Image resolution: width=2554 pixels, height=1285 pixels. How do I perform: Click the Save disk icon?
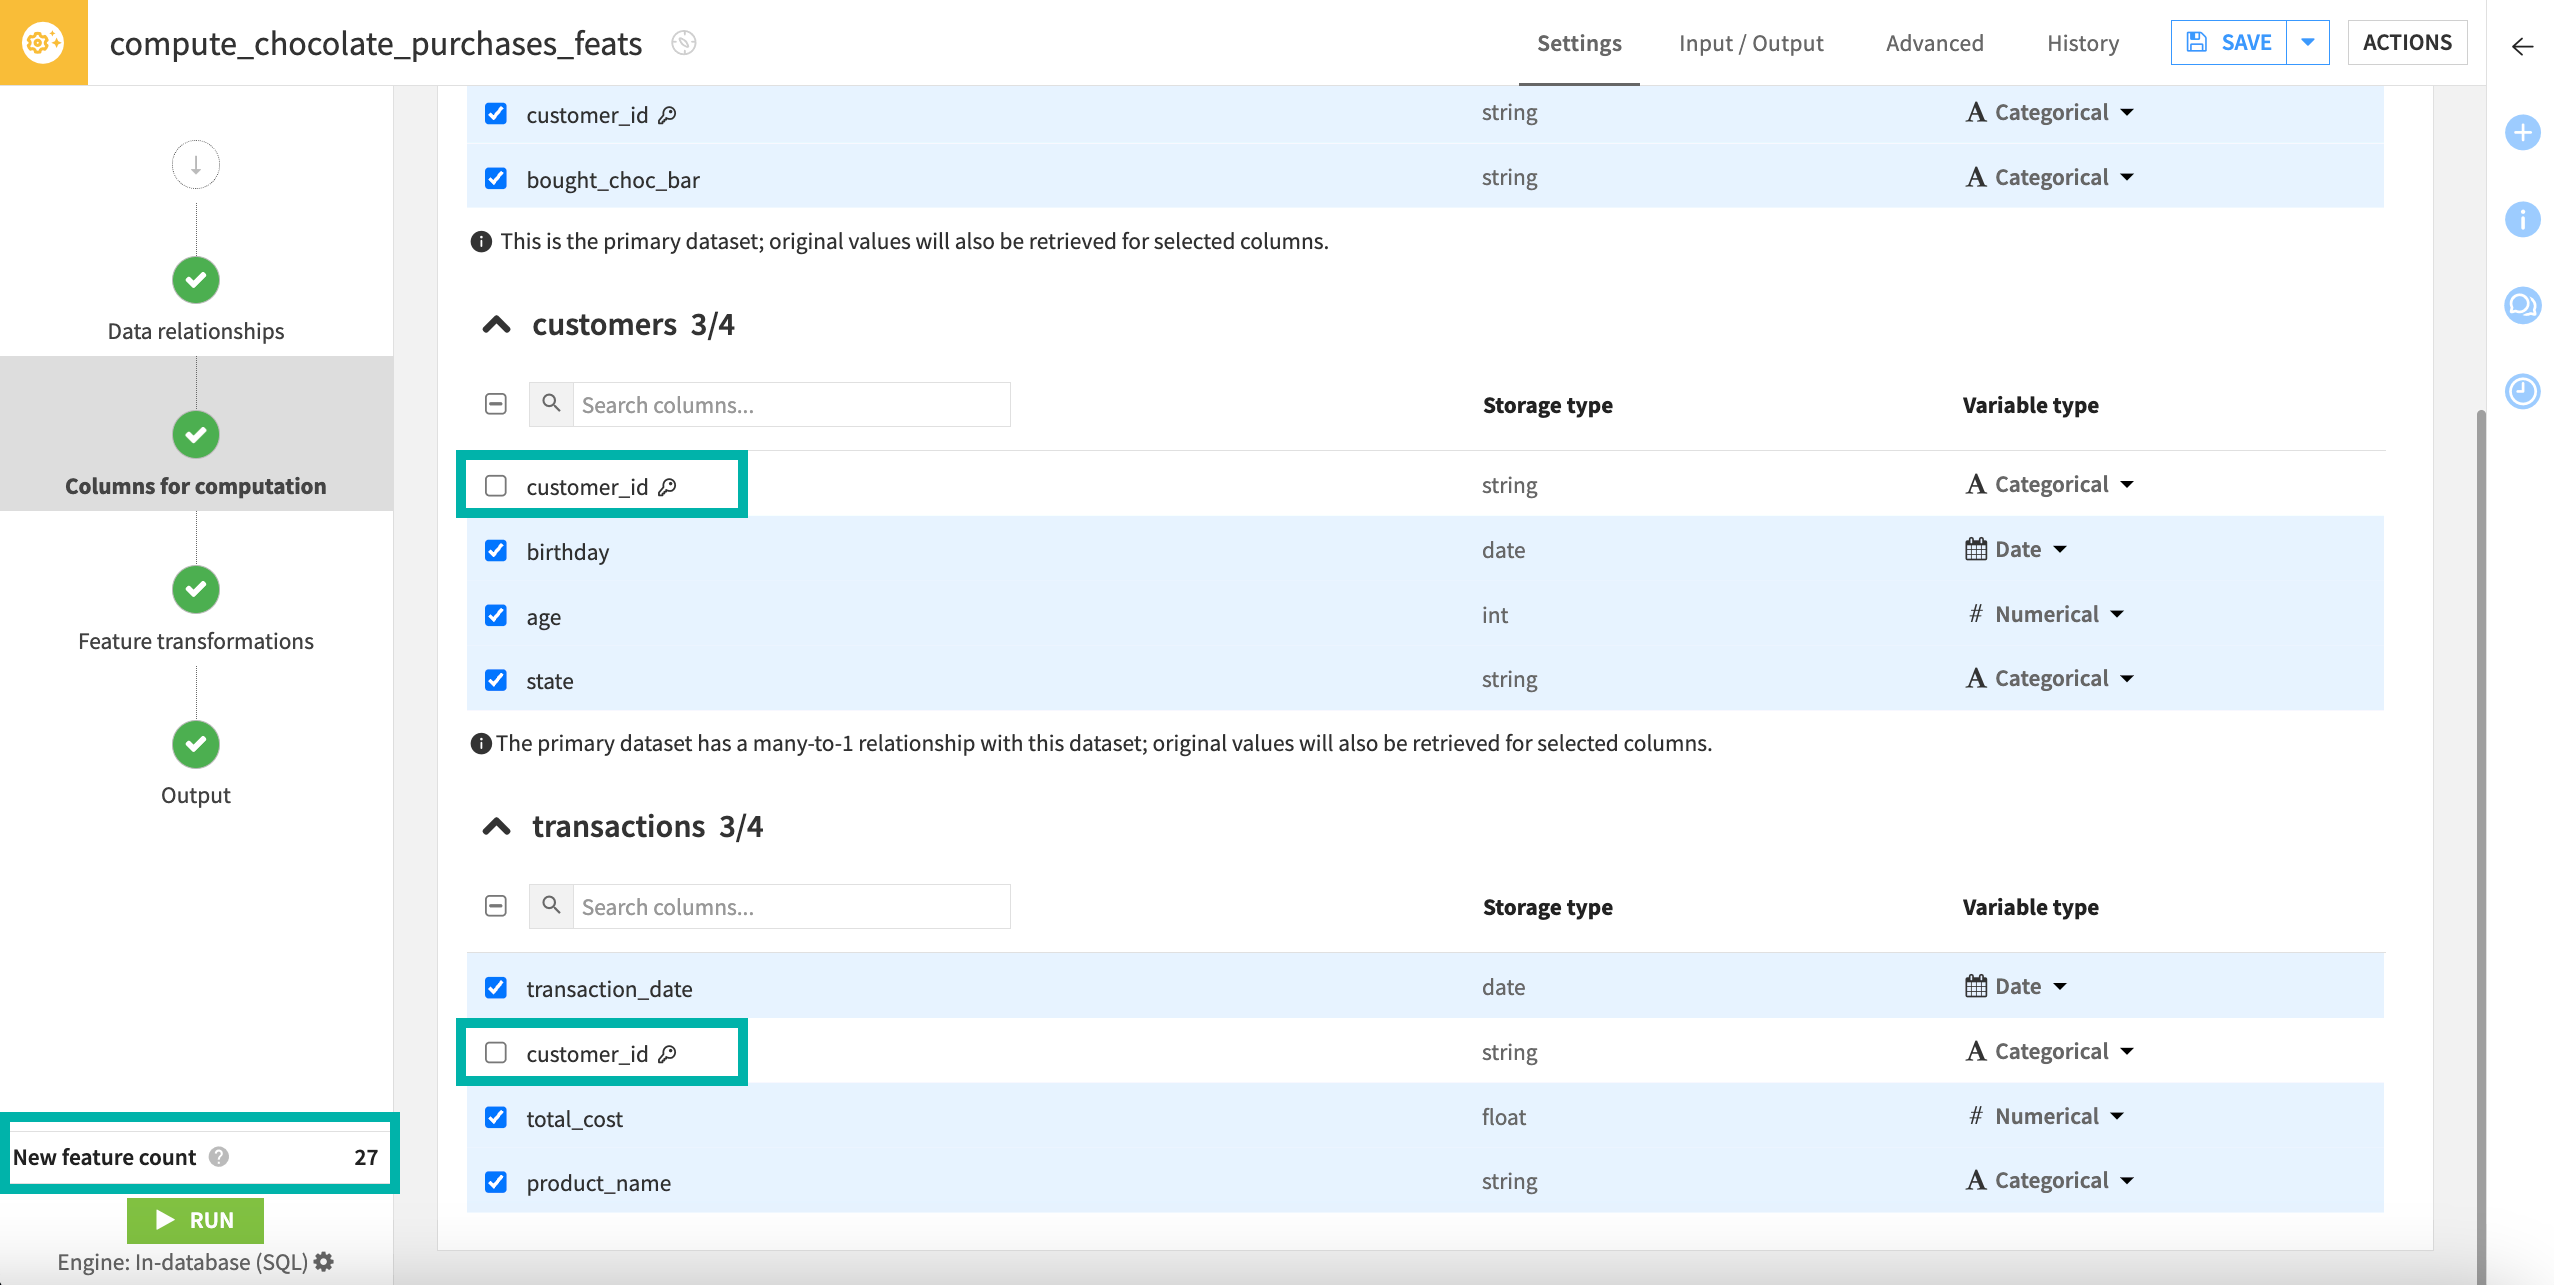pos(2196,42)
